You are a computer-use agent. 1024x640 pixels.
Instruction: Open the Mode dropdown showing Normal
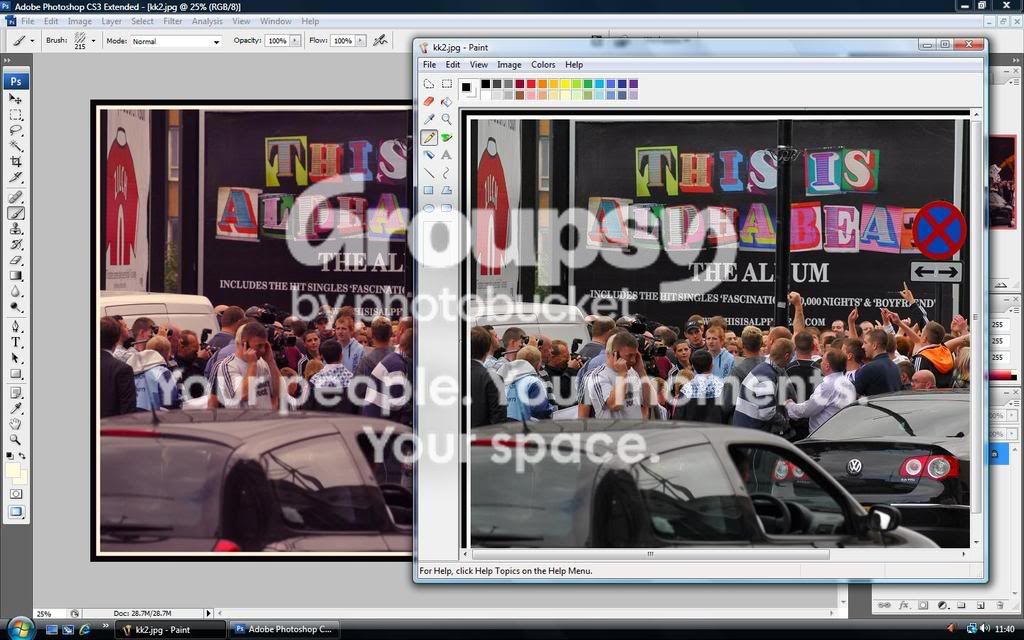[x=176, y=41]
